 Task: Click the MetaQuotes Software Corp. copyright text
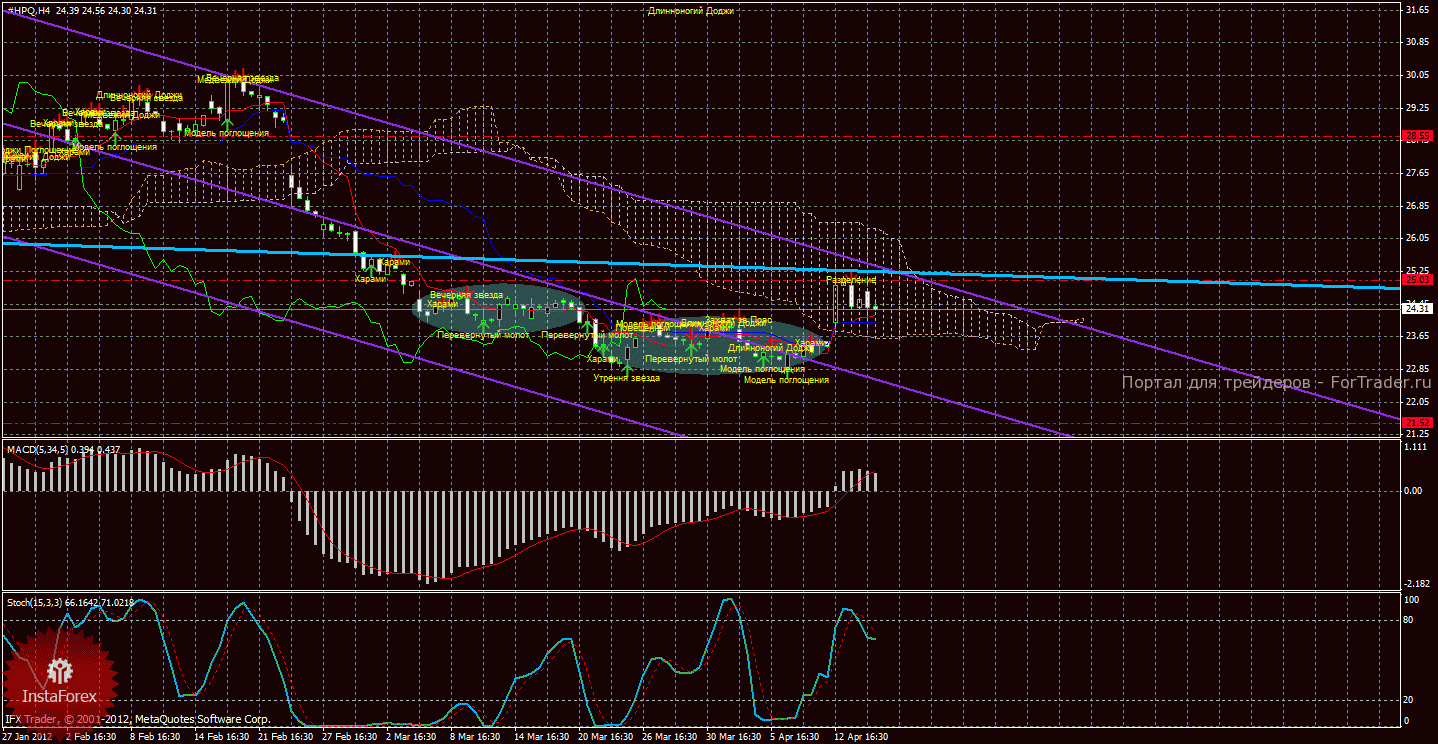(x=198, y=719)
